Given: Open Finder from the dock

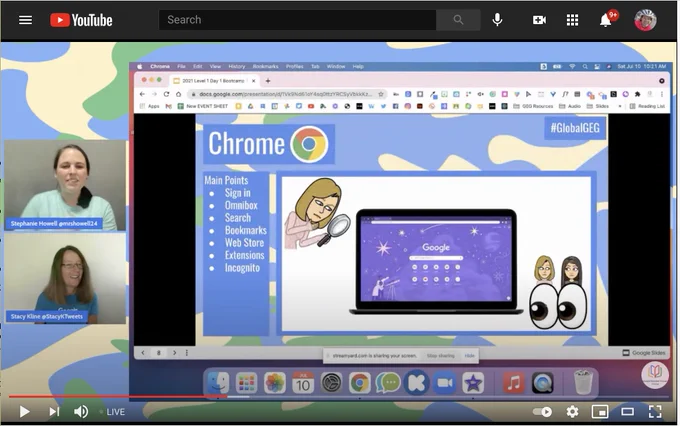Looking at the screenshot, I should pos(218,383).
